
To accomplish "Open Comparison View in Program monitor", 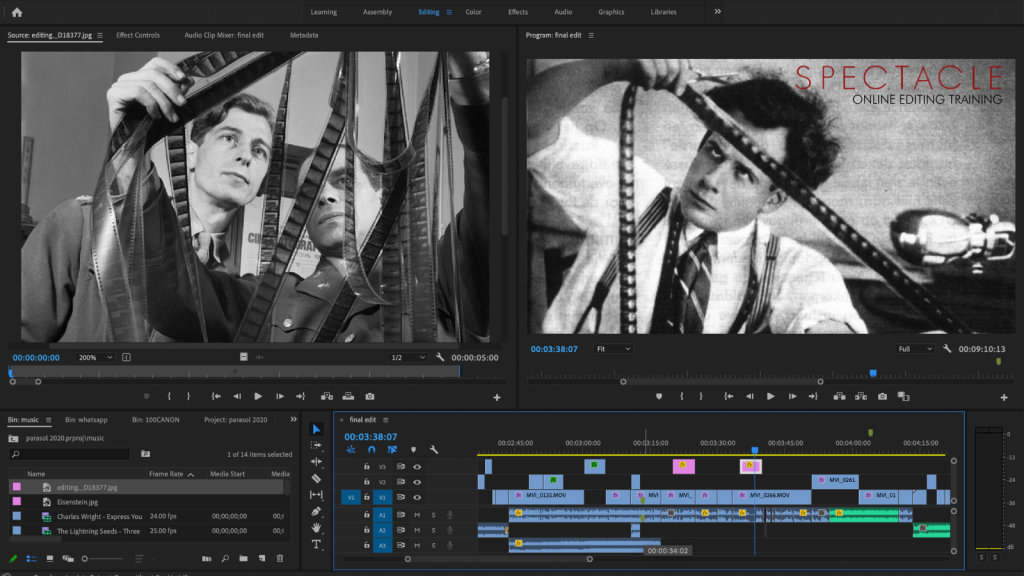I will coord(904,396).
